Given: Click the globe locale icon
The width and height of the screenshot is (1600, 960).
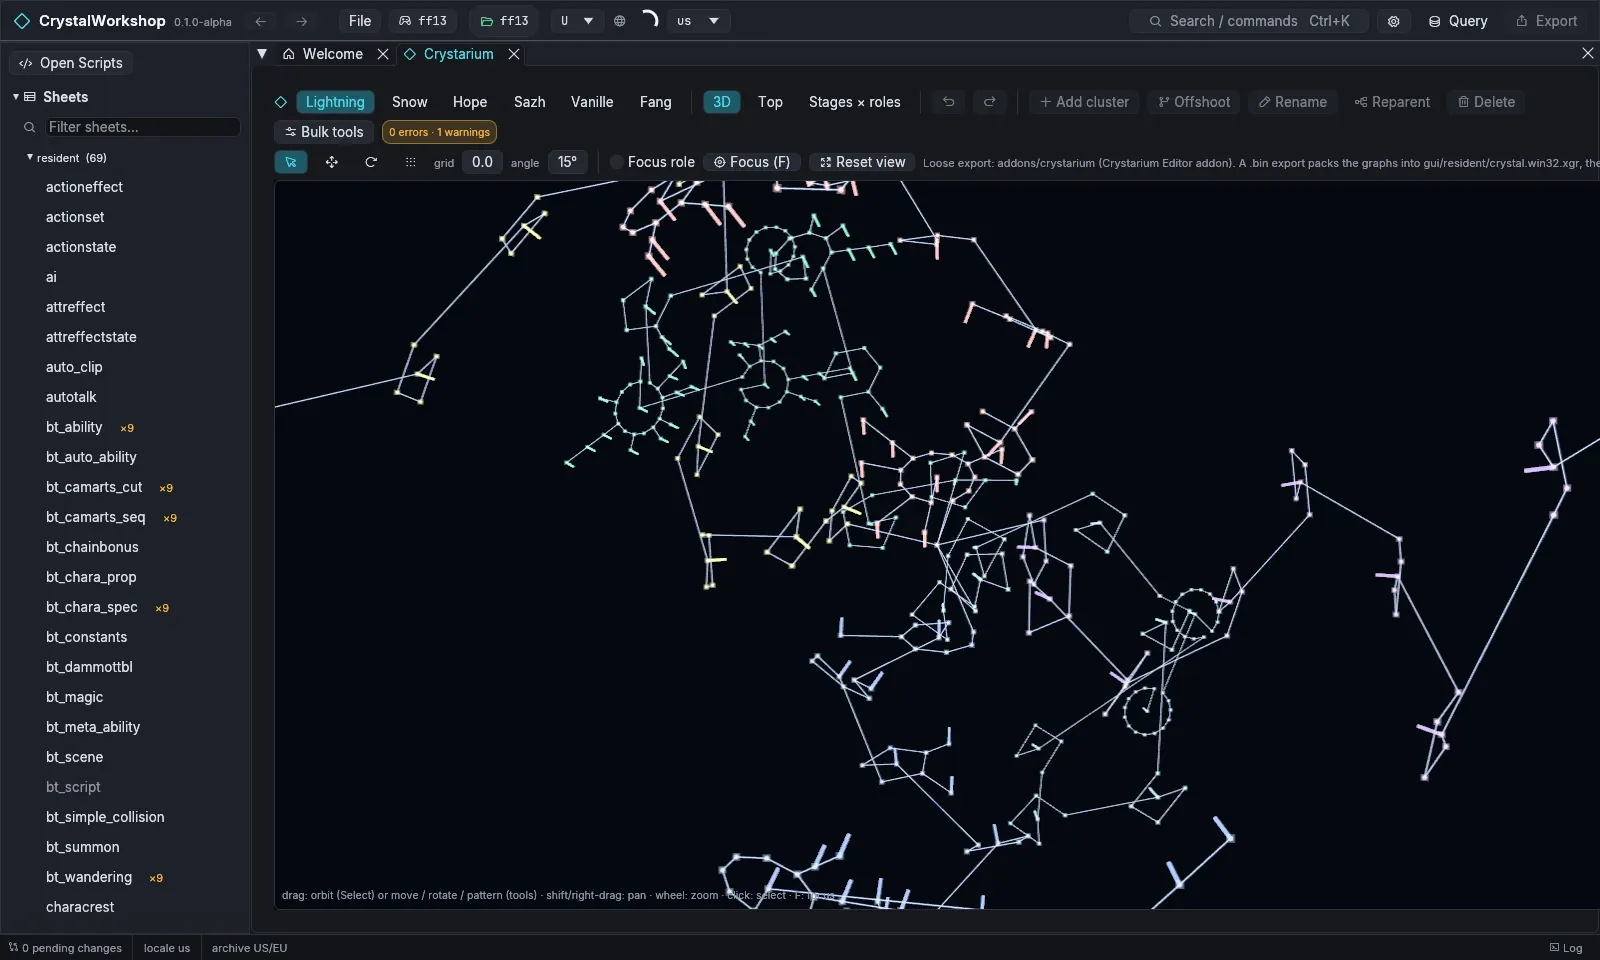Looking at the screenshot, I should coord(620,21).
